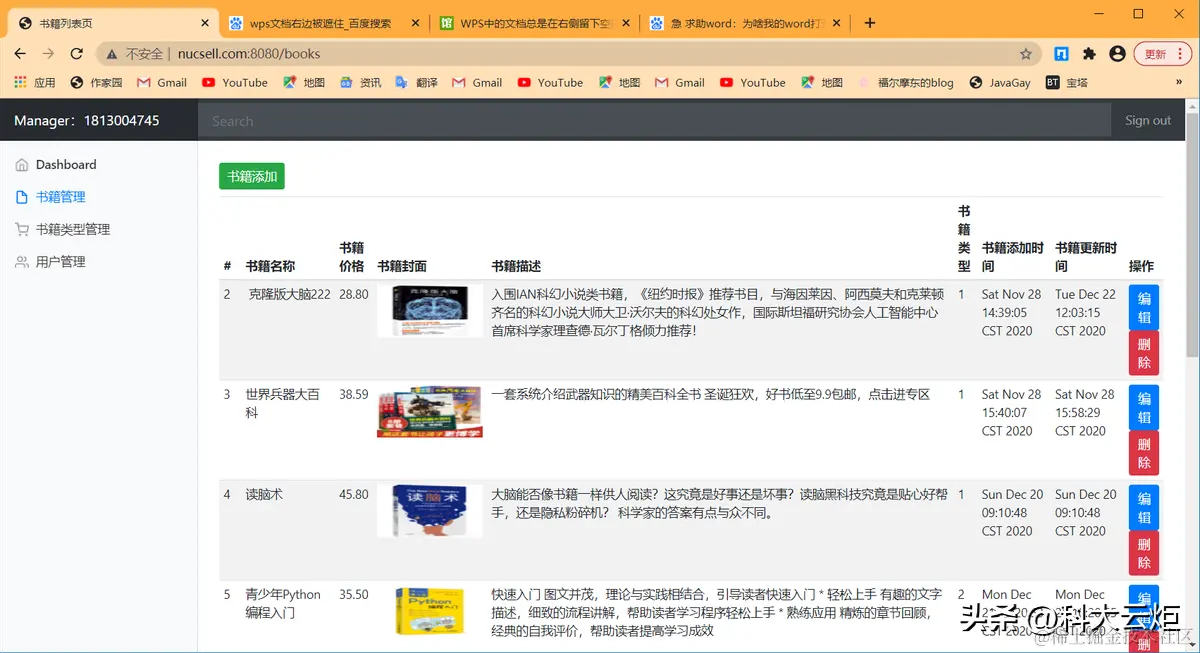Close the 书籍列表页 tab
This screenshot has height=653, width=1200.
coord(205,23)
